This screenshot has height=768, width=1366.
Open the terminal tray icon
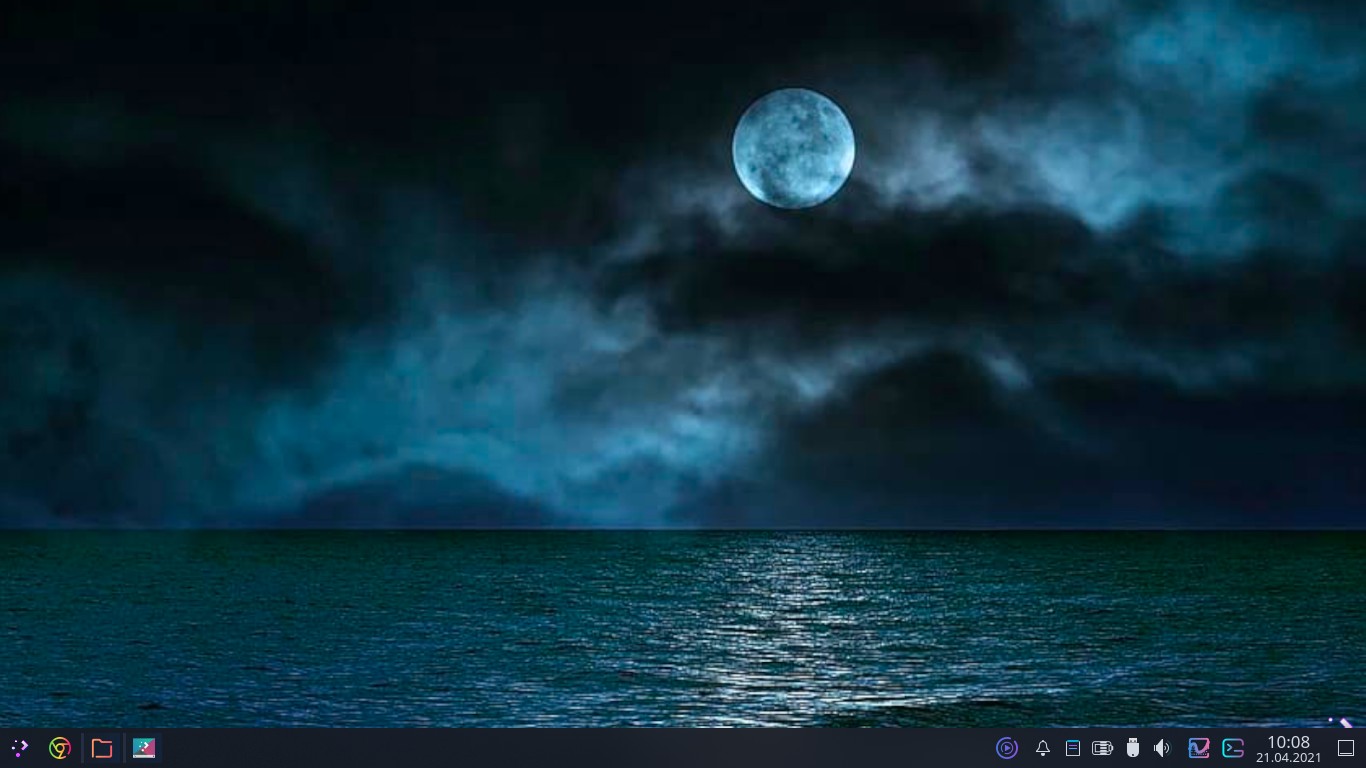pyautogui.click(x=1233, y=748)
